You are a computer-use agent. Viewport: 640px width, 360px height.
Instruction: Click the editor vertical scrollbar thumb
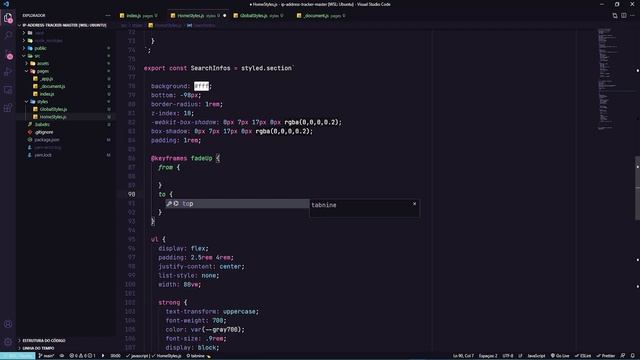coord(638,188)
